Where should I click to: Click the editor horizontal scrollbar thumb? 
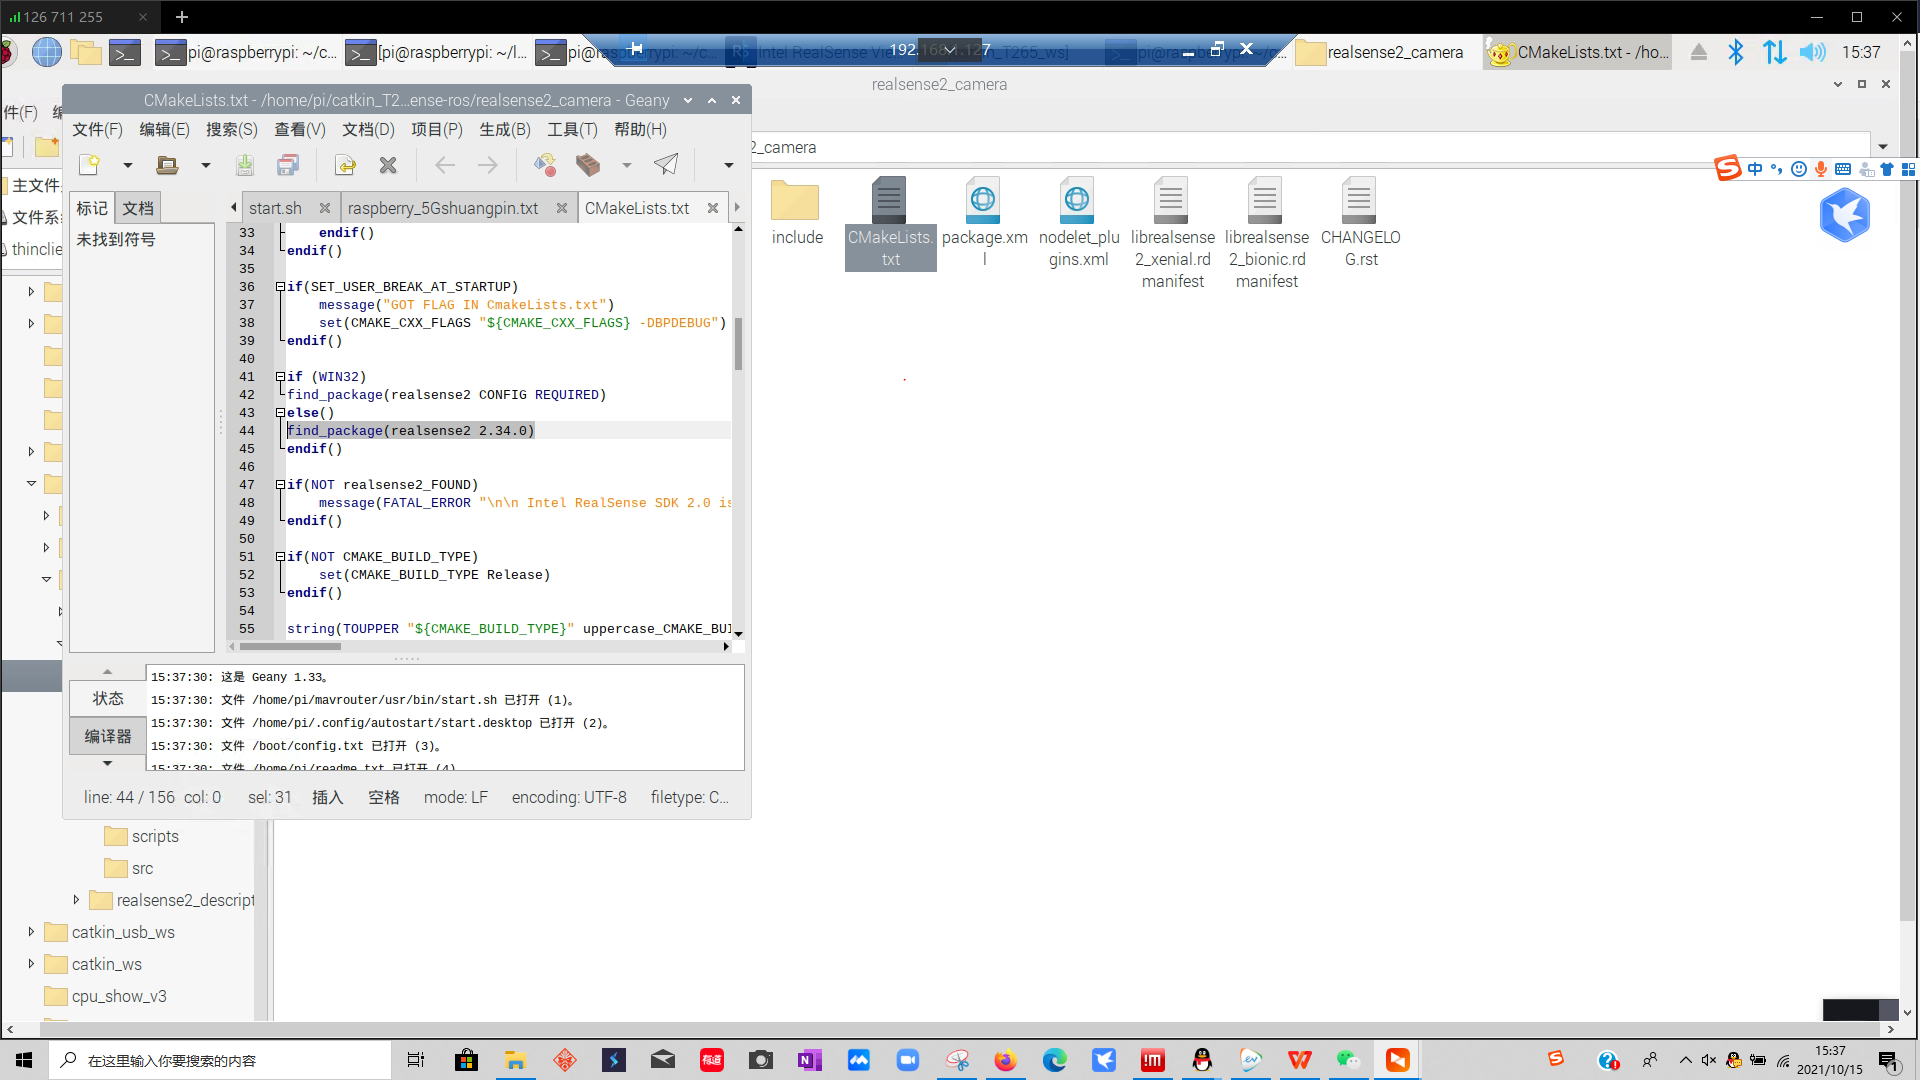(290, 647)
